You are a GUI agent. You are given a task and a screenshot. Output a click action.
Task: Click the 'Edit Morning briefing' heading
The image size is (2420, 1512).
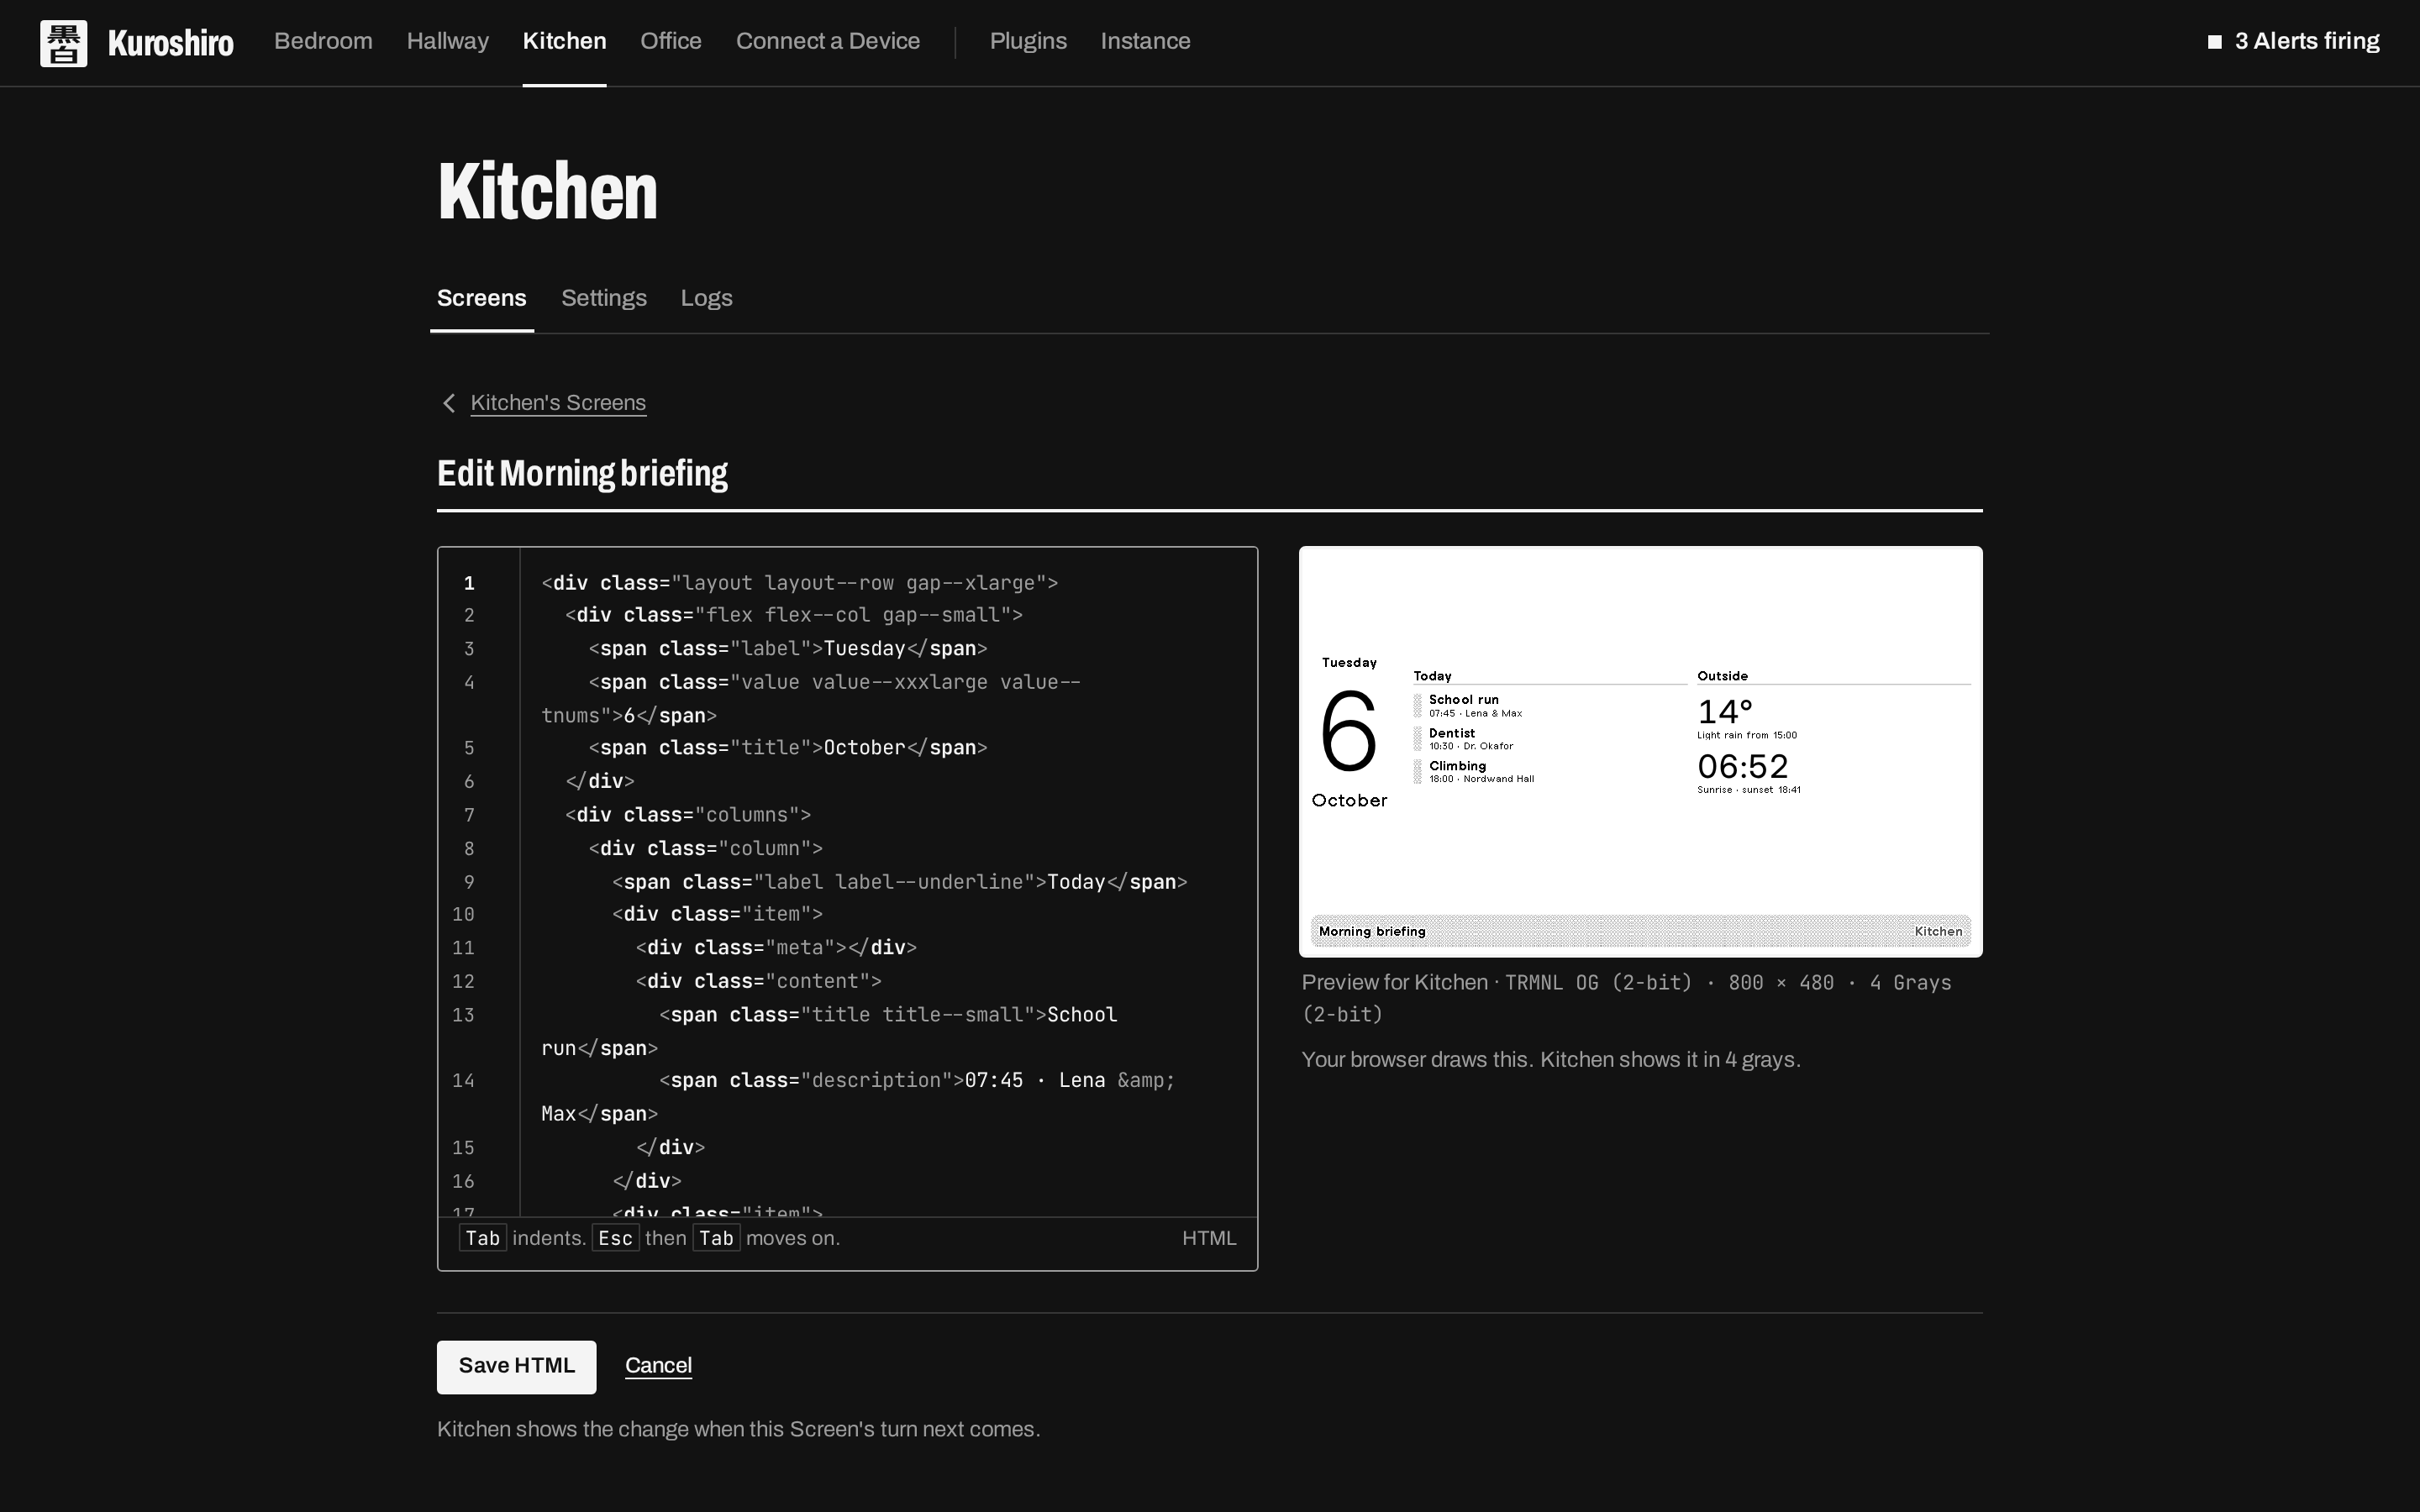[582, 473]
